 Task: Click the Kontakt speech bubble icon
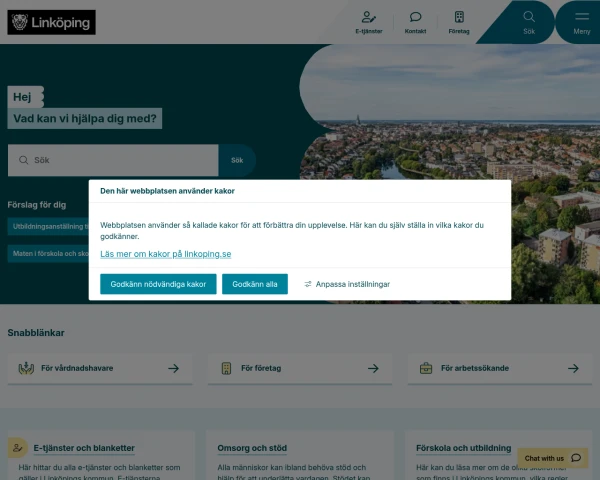point(415,17)
